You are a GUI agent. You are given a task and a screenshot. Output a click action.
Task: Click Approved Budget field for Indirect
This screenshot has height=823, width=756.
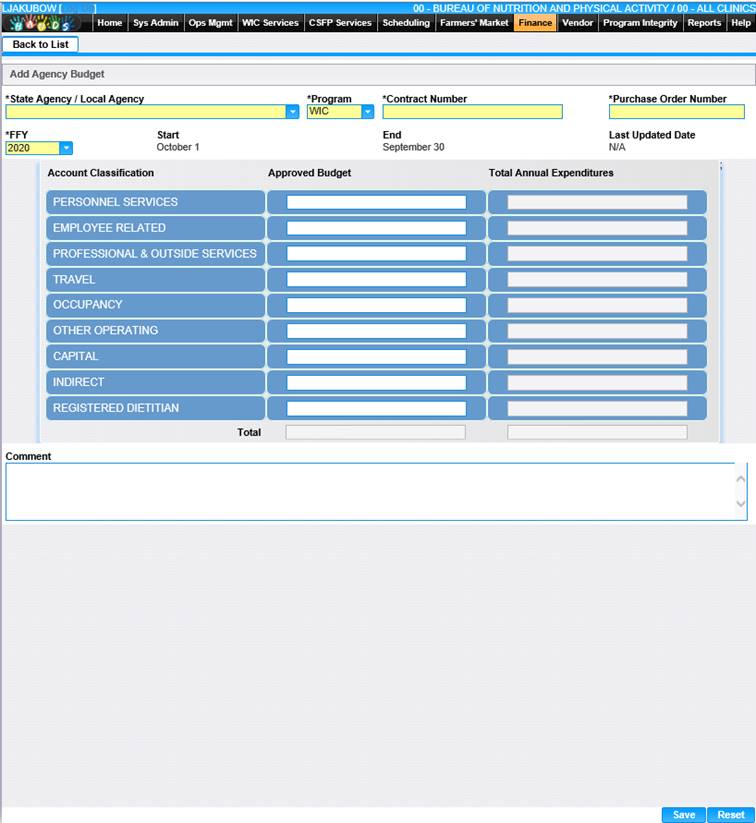point(376,383)
